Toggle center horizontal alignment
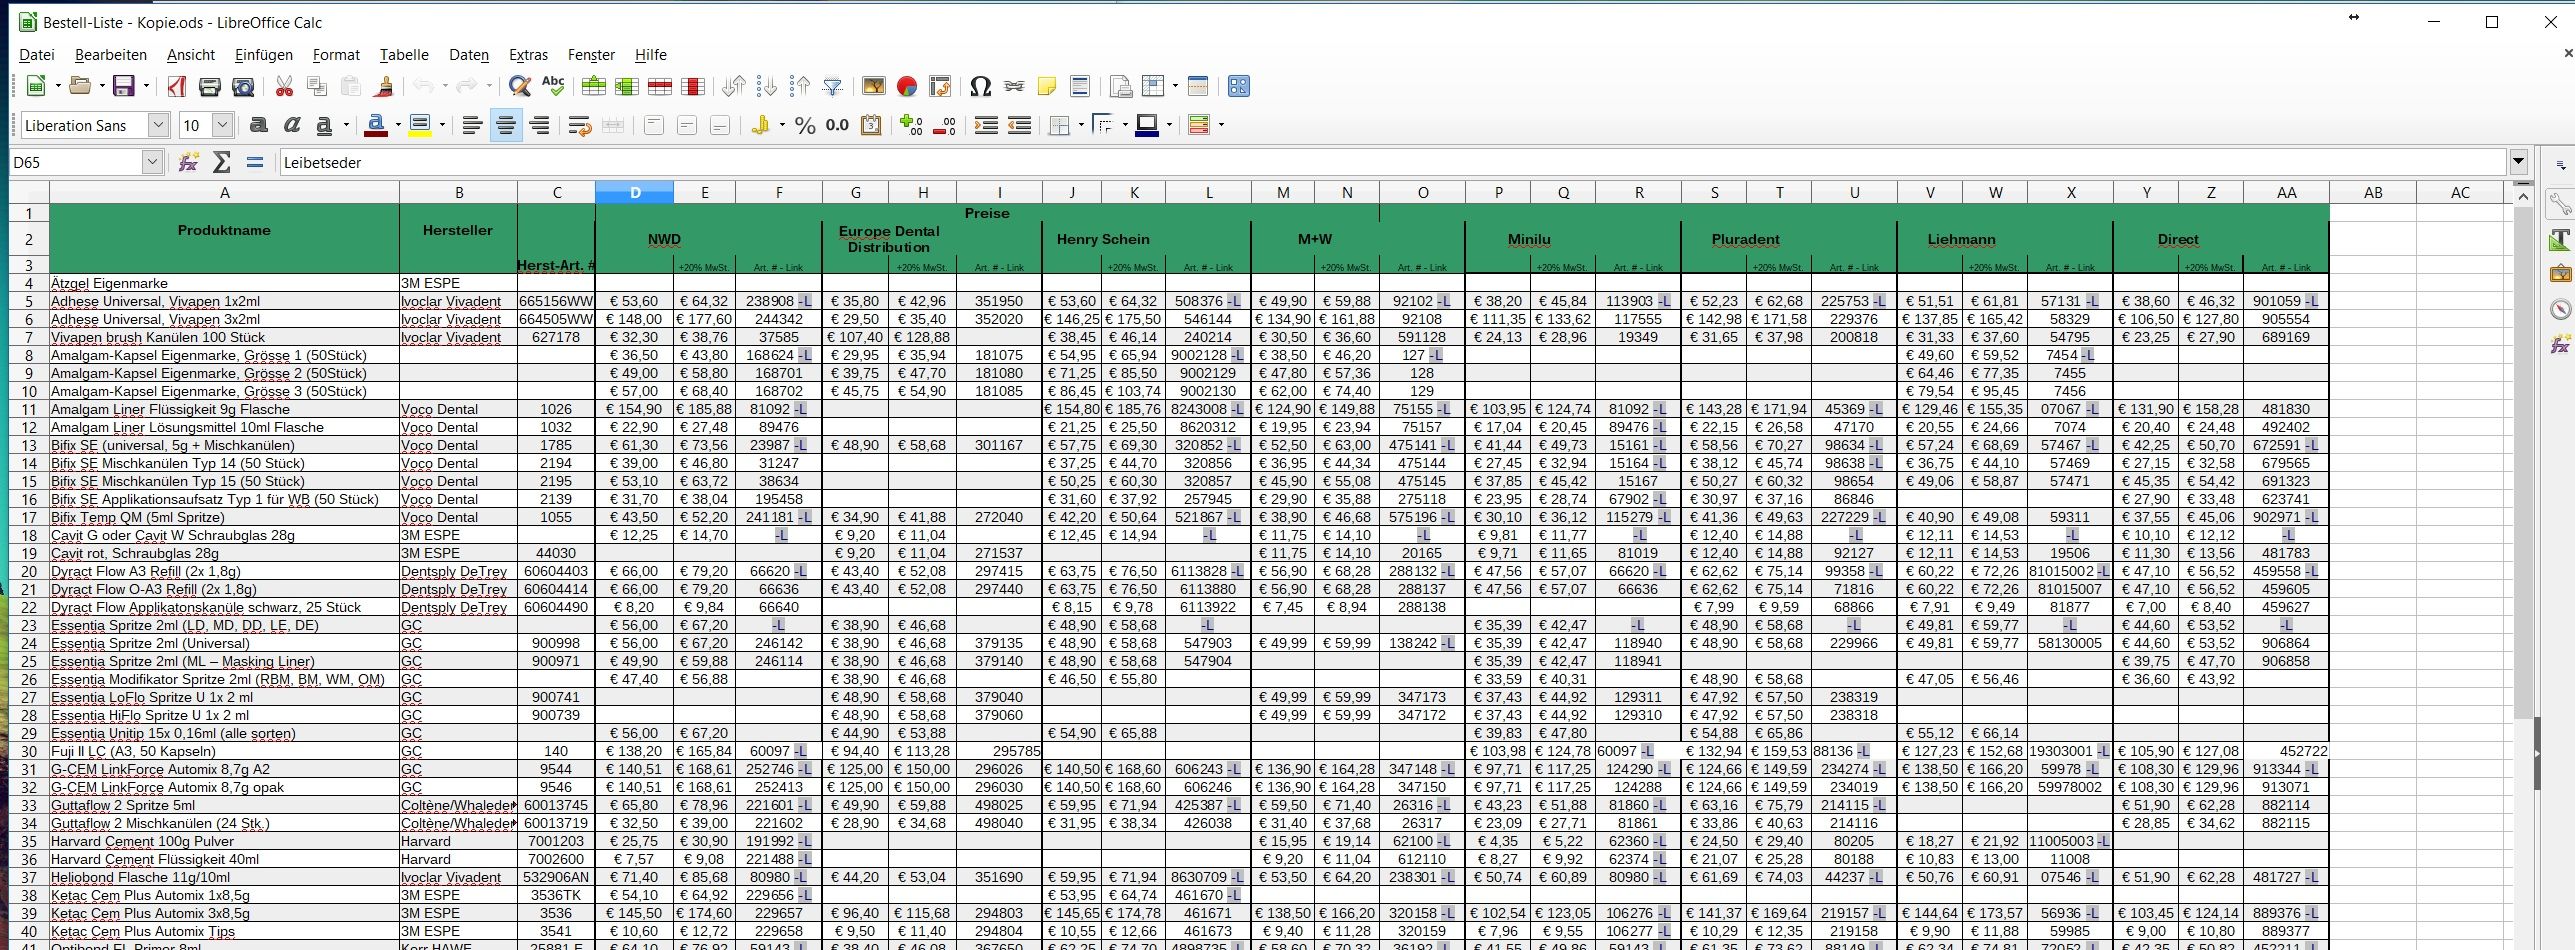 coord(506,126)
